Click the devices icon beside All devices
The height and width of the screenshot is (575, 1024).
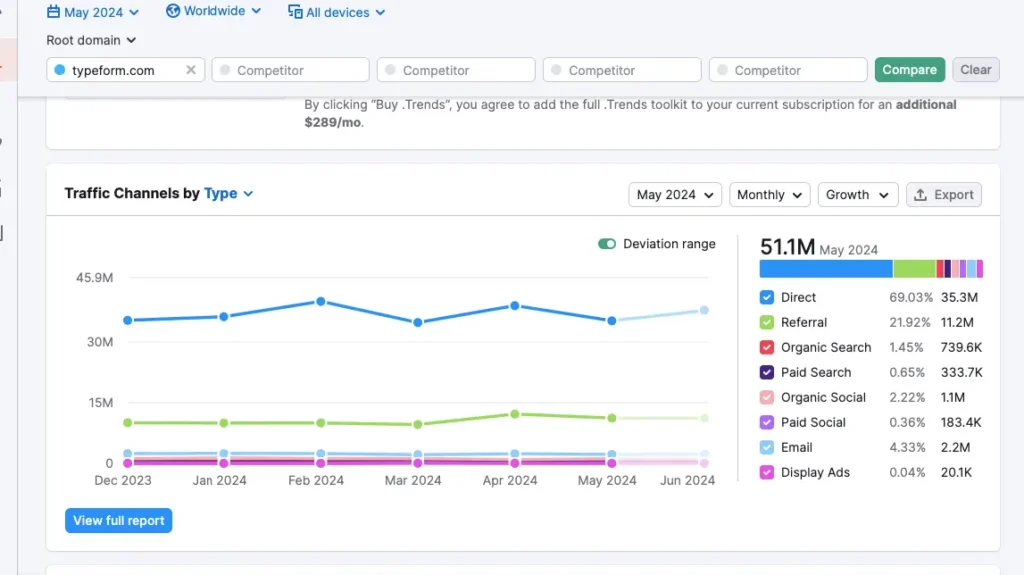click(295, 12)
